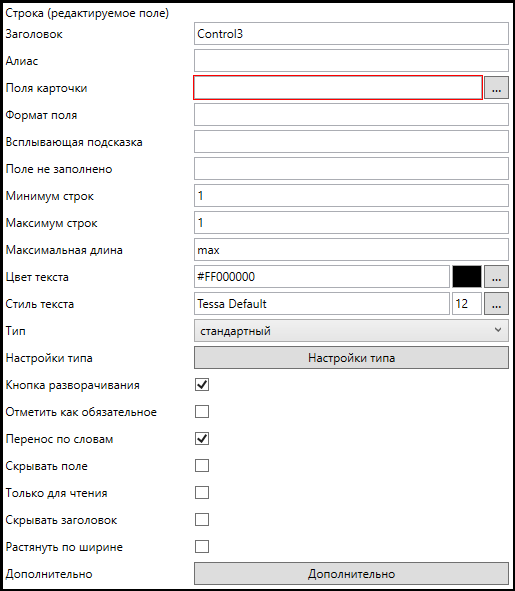Open color picker ellipsis for Цвет текста
The width and height of the screenshot is (515, 591).
coord(496,277)
